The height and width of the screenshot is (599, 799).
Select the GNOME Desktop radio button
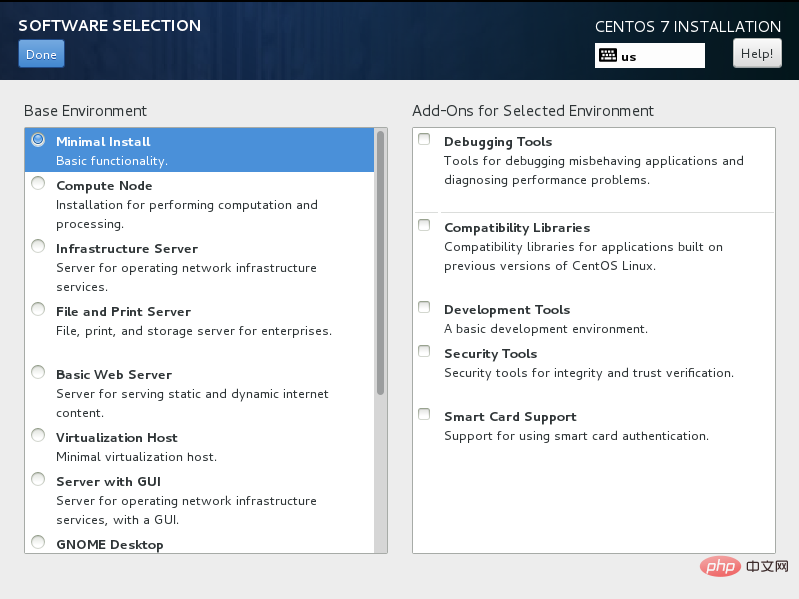pyautogui.click(x=38, y=542)
